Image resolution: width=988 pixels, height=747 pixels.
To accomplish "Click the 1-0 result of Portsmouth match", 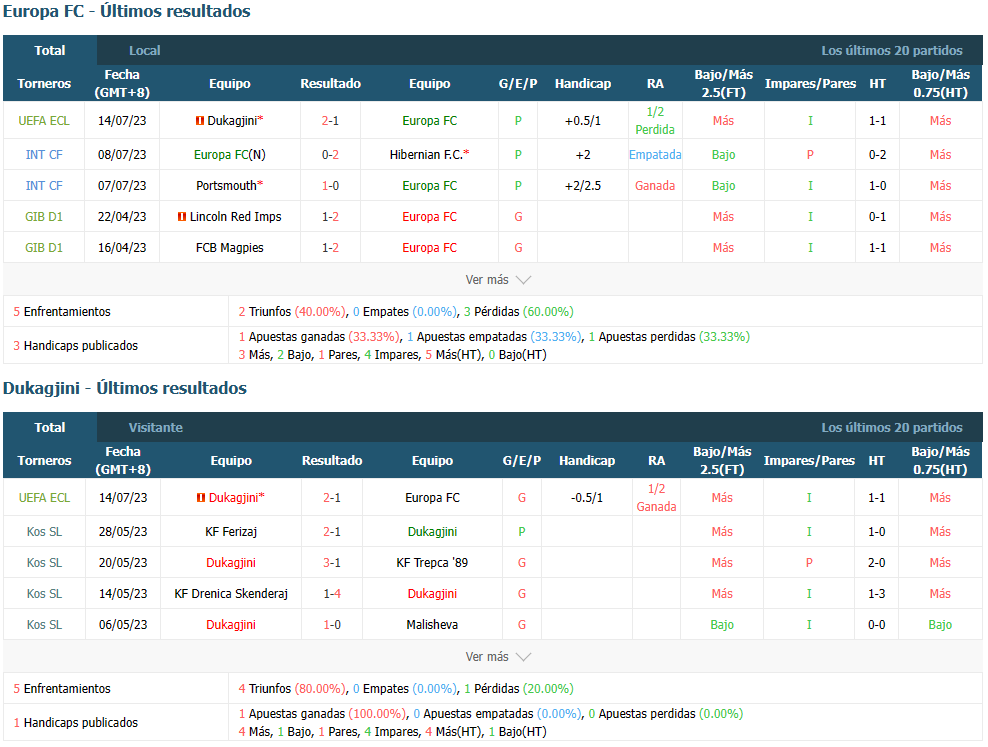I will pyautogui.click(x=330, y=186).
